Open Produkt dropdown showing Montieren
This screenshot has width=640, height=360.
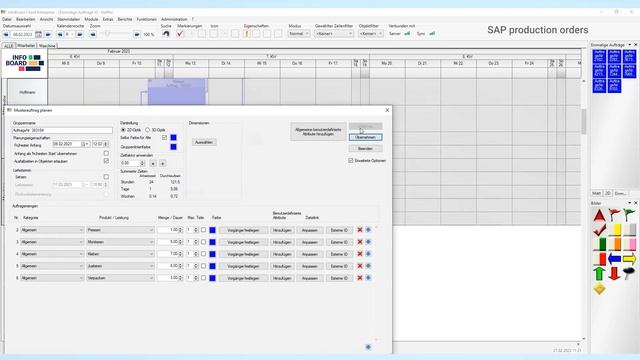(x=120, y=242)
